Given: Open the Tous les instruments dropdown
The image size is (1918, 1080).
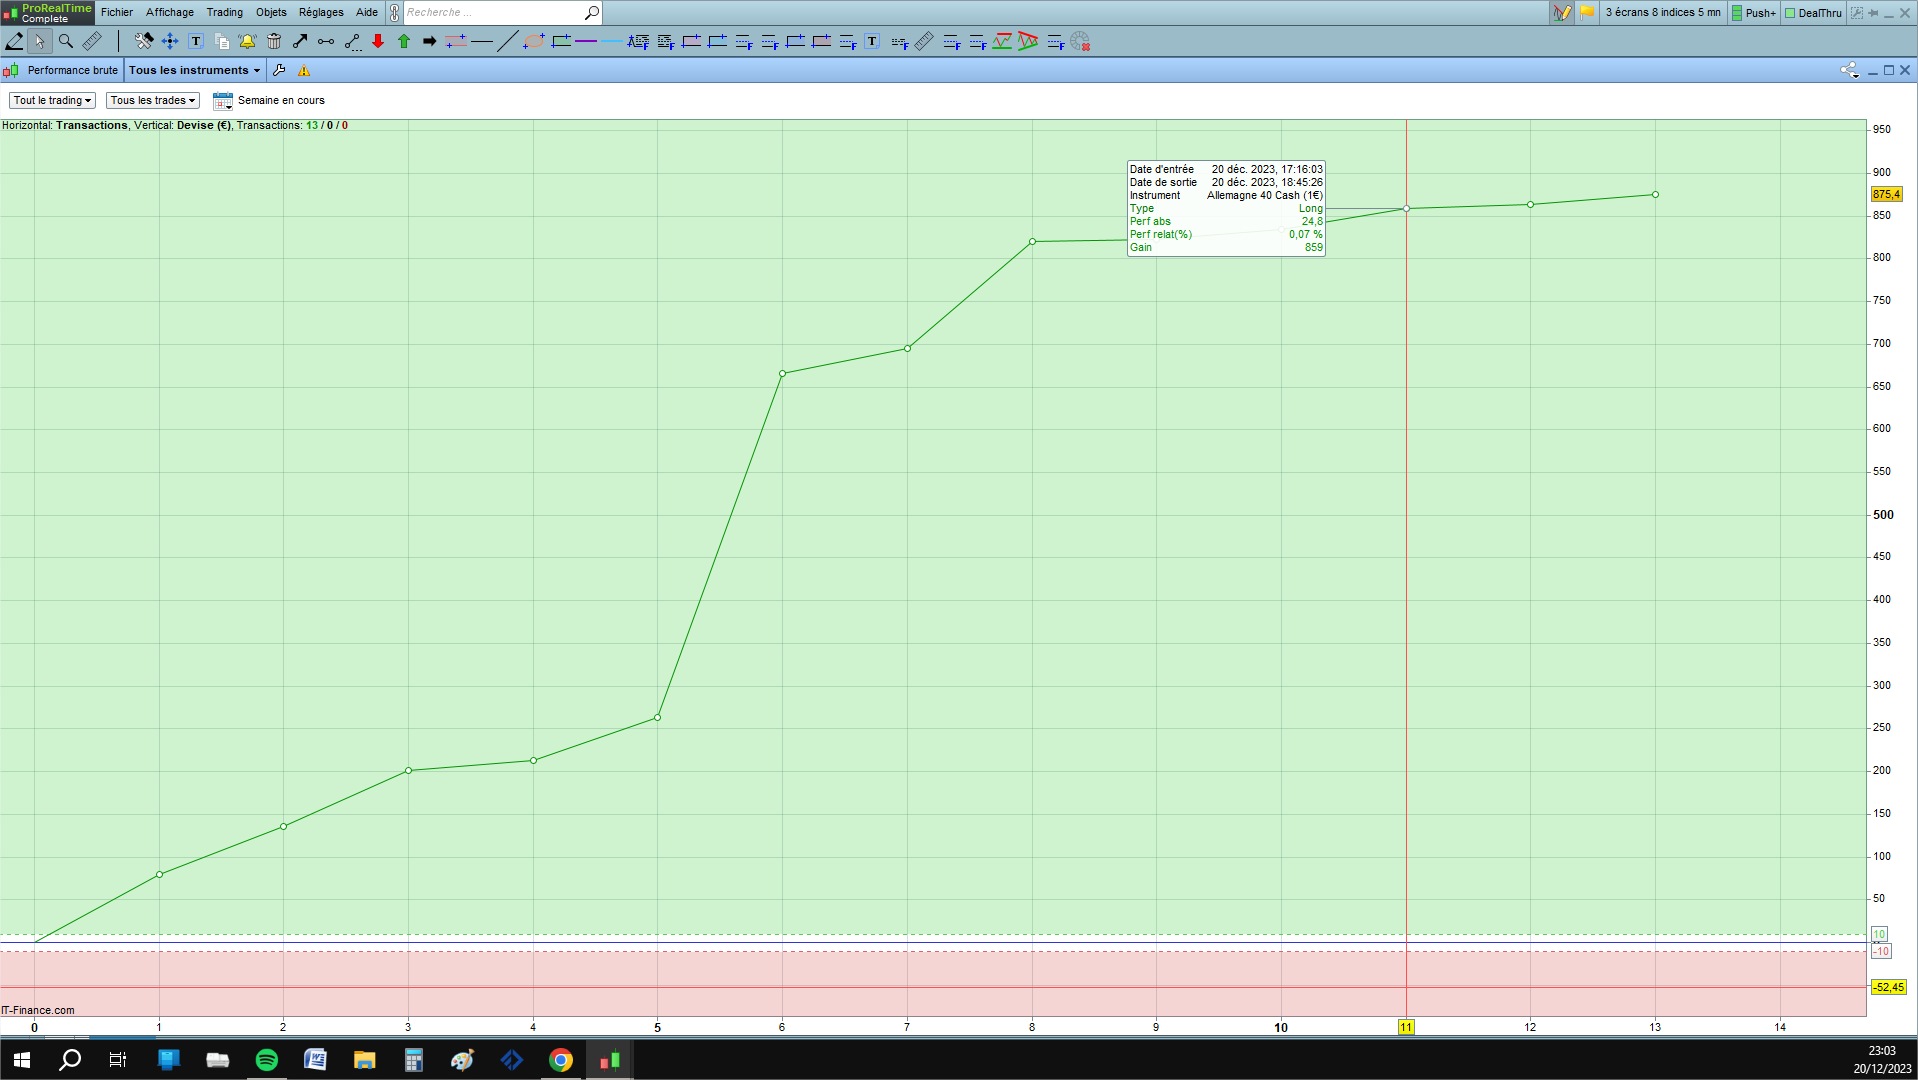Looking at the screenshot, I should click(194, 70).
